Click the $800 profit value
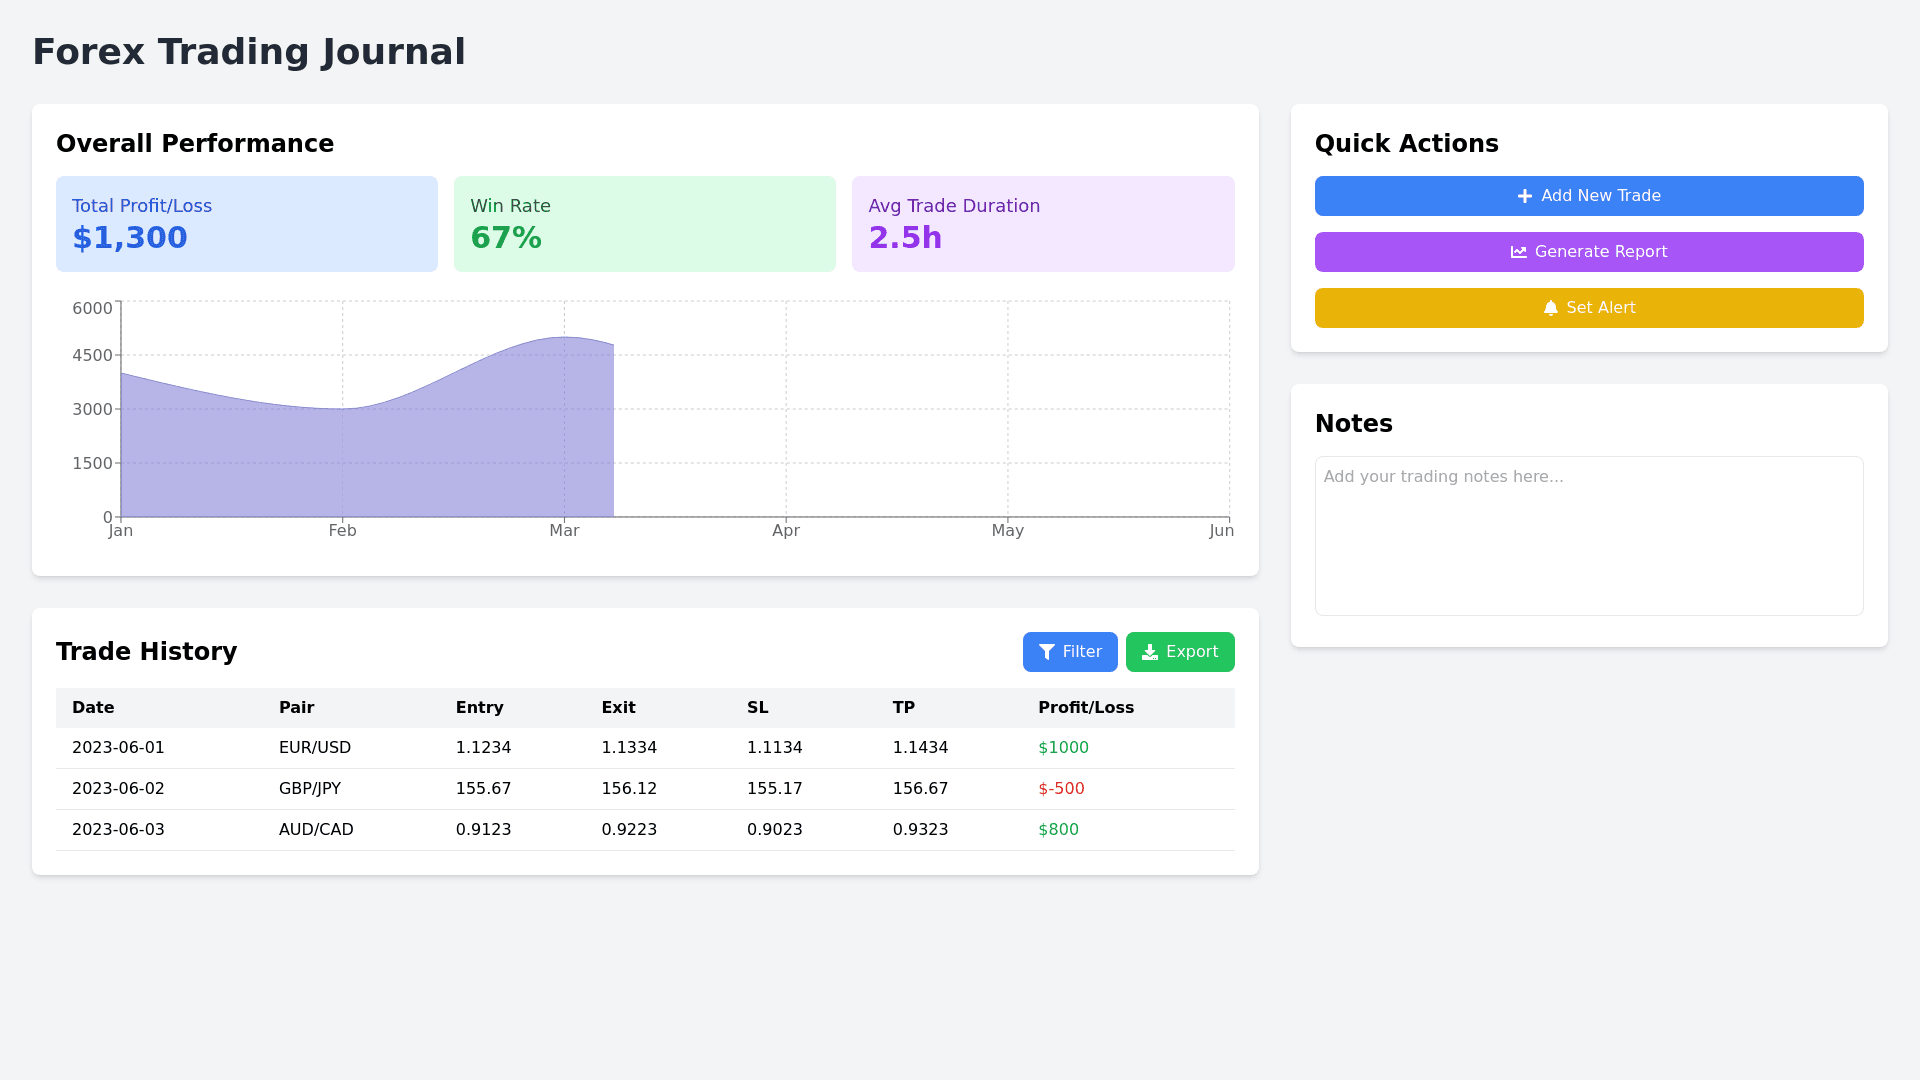Image resolution: width=1920 pixels, height=1080 pixels. click(1058, 830)
